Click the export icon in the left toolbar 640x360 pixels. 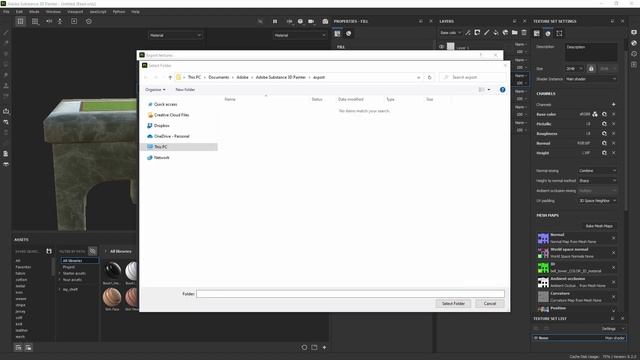coord(6,111)
